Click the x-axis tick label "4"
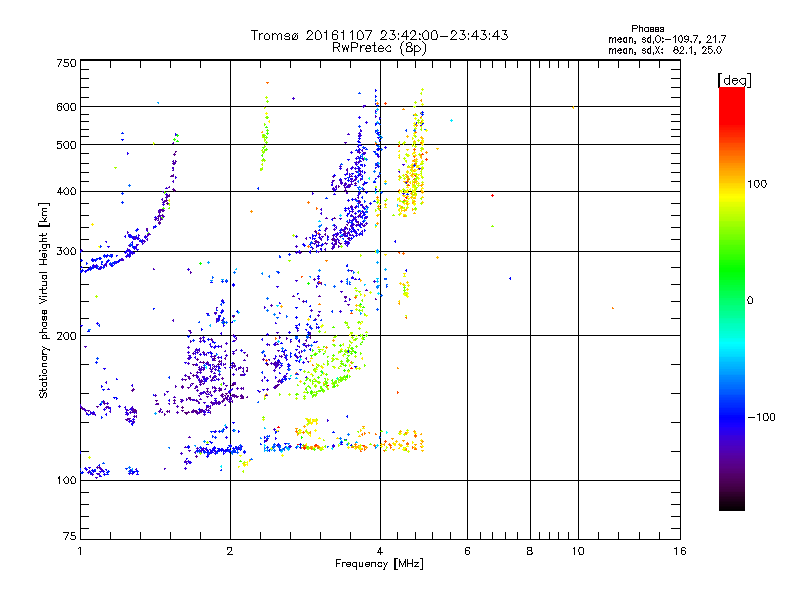 [380, 551]
